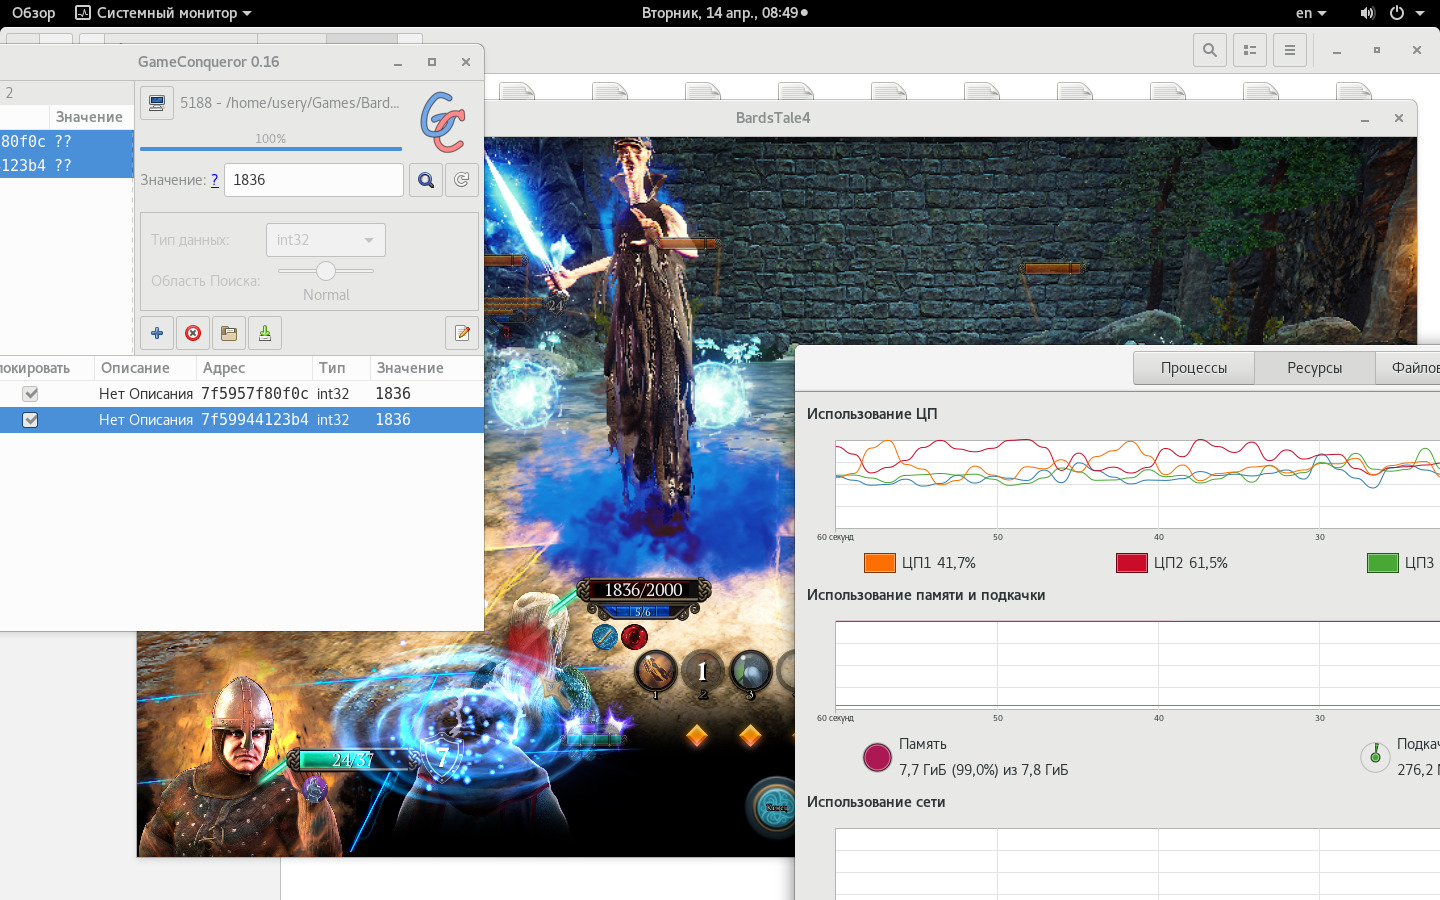Use game ability slot 3 icon

[750, 672]
